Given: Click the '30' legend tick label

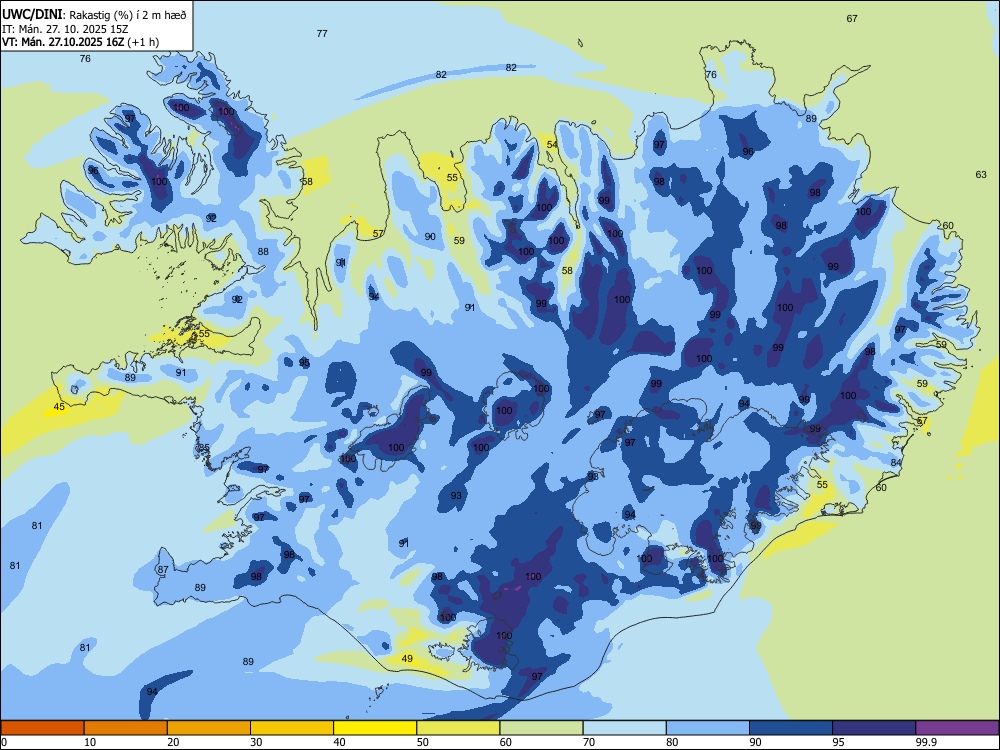Looking at the screenshot, I should (256, 742).
